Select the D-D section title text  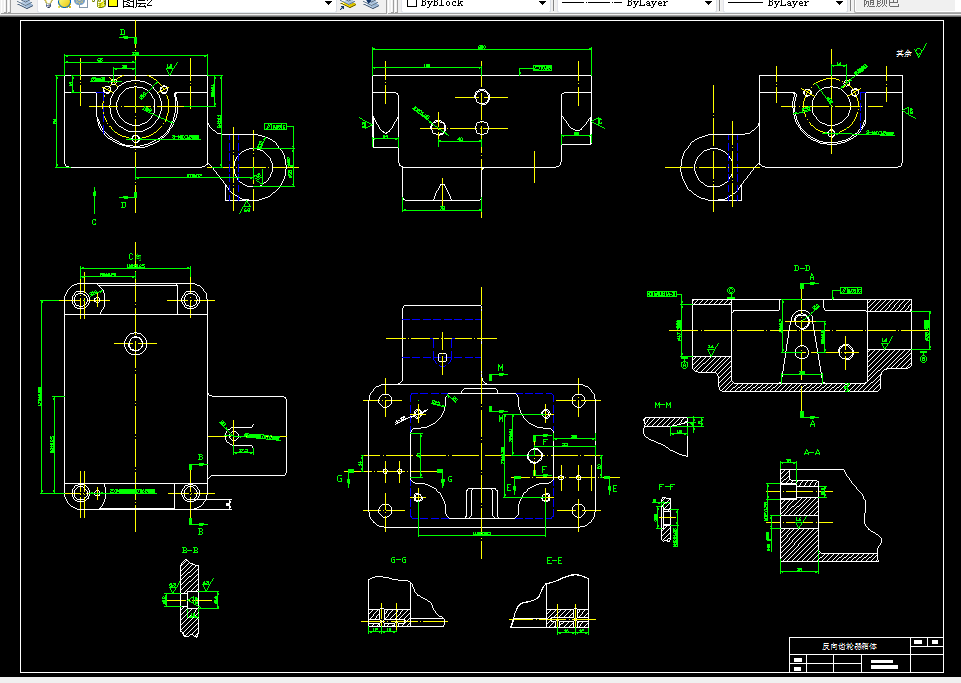[x=802, y=268]
